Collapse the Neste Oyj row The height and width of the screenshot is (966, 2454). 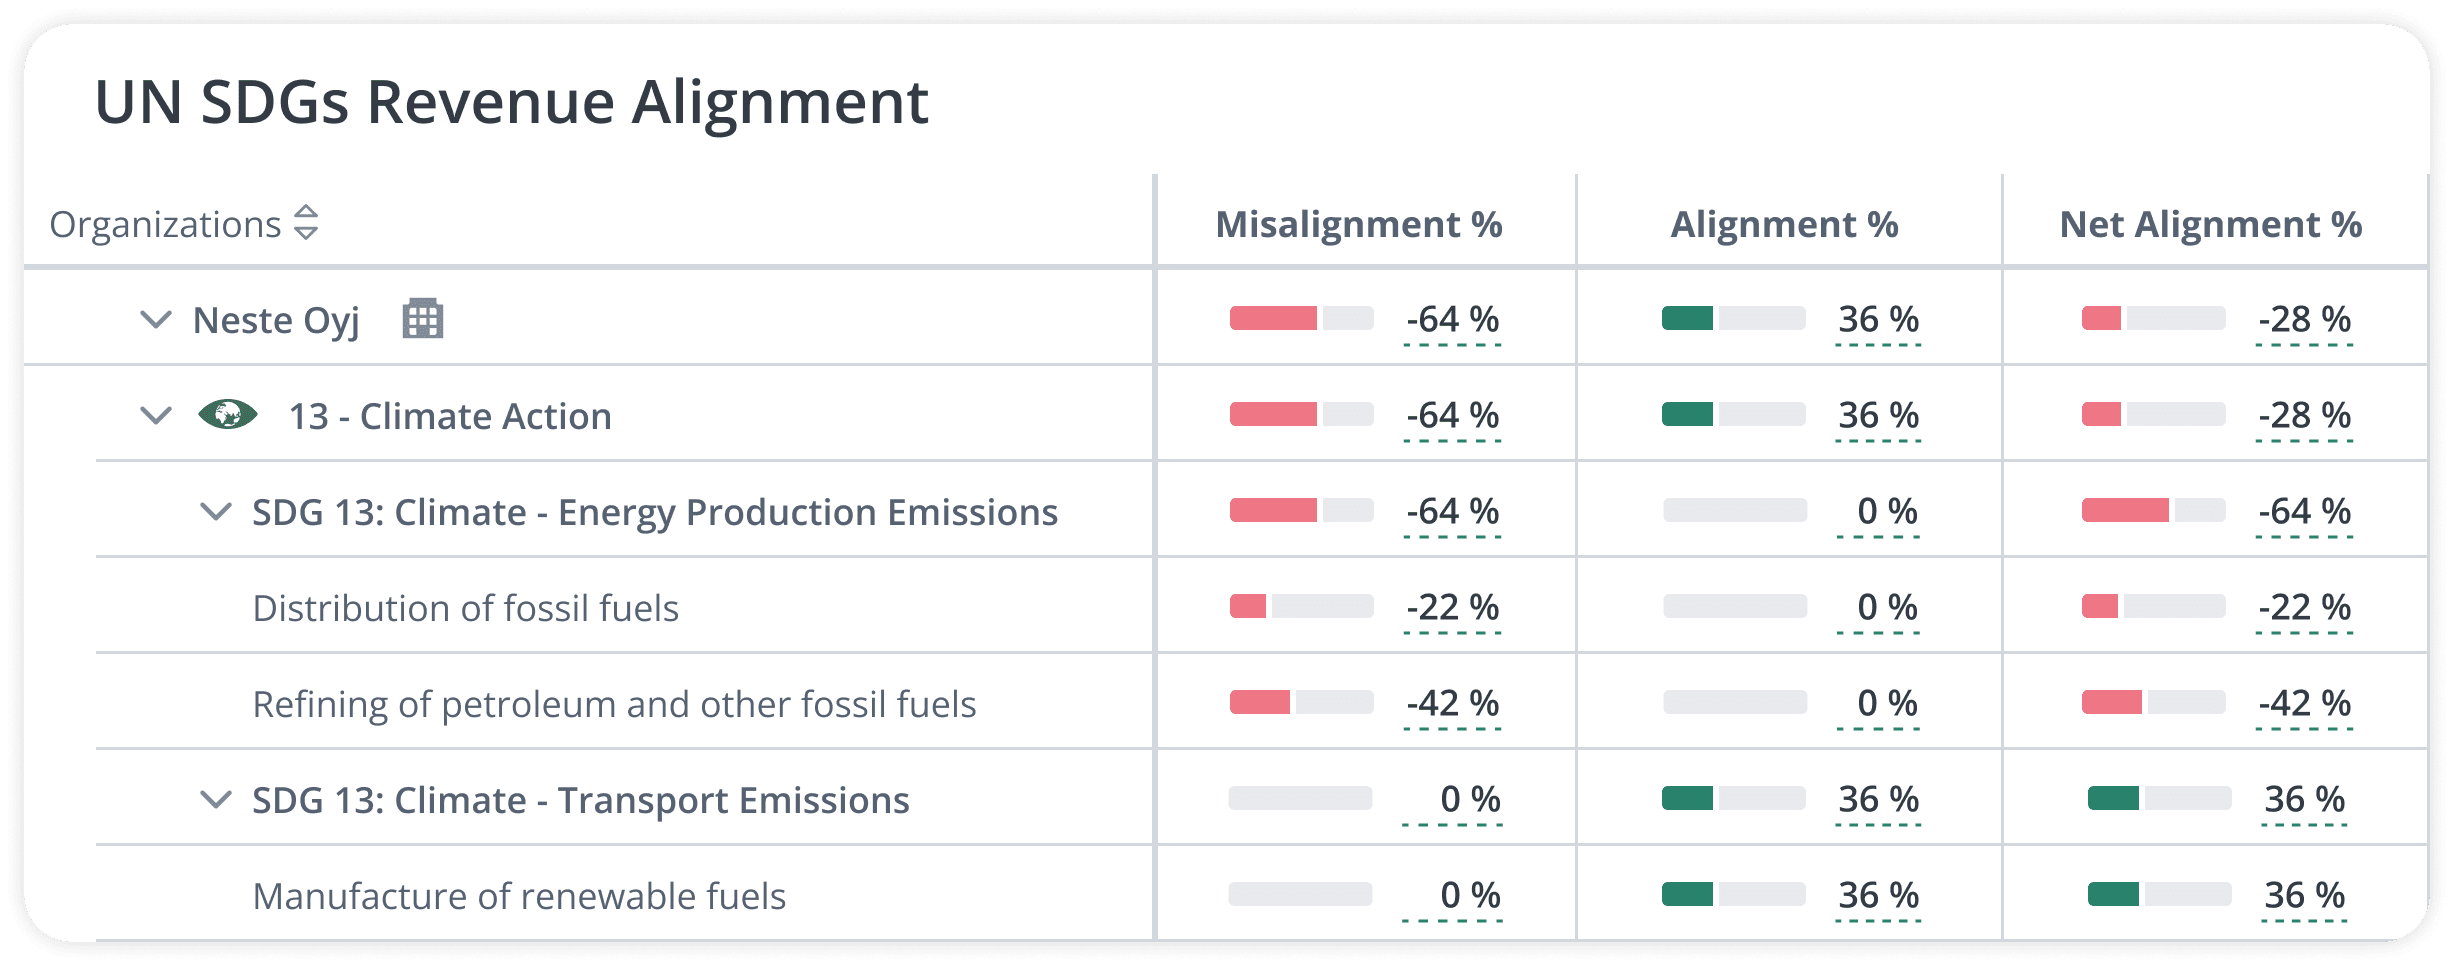156,320
